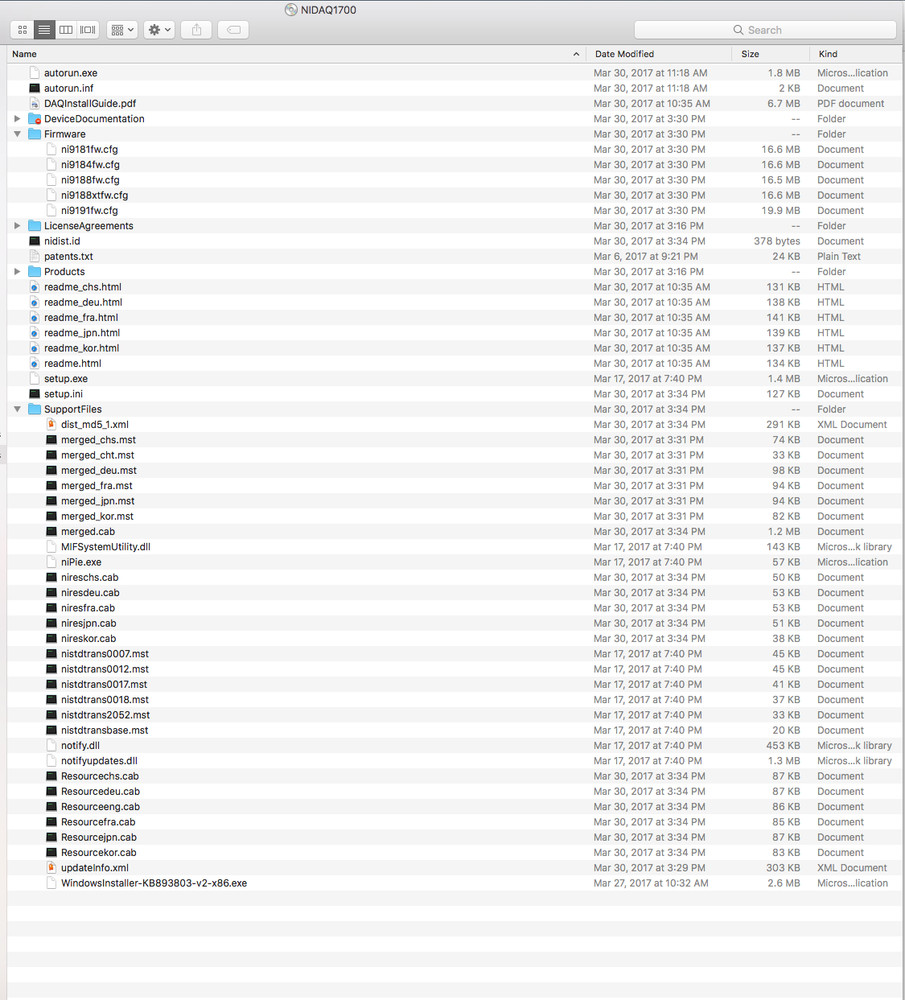Sort by Date Modified column

(624, 54)
